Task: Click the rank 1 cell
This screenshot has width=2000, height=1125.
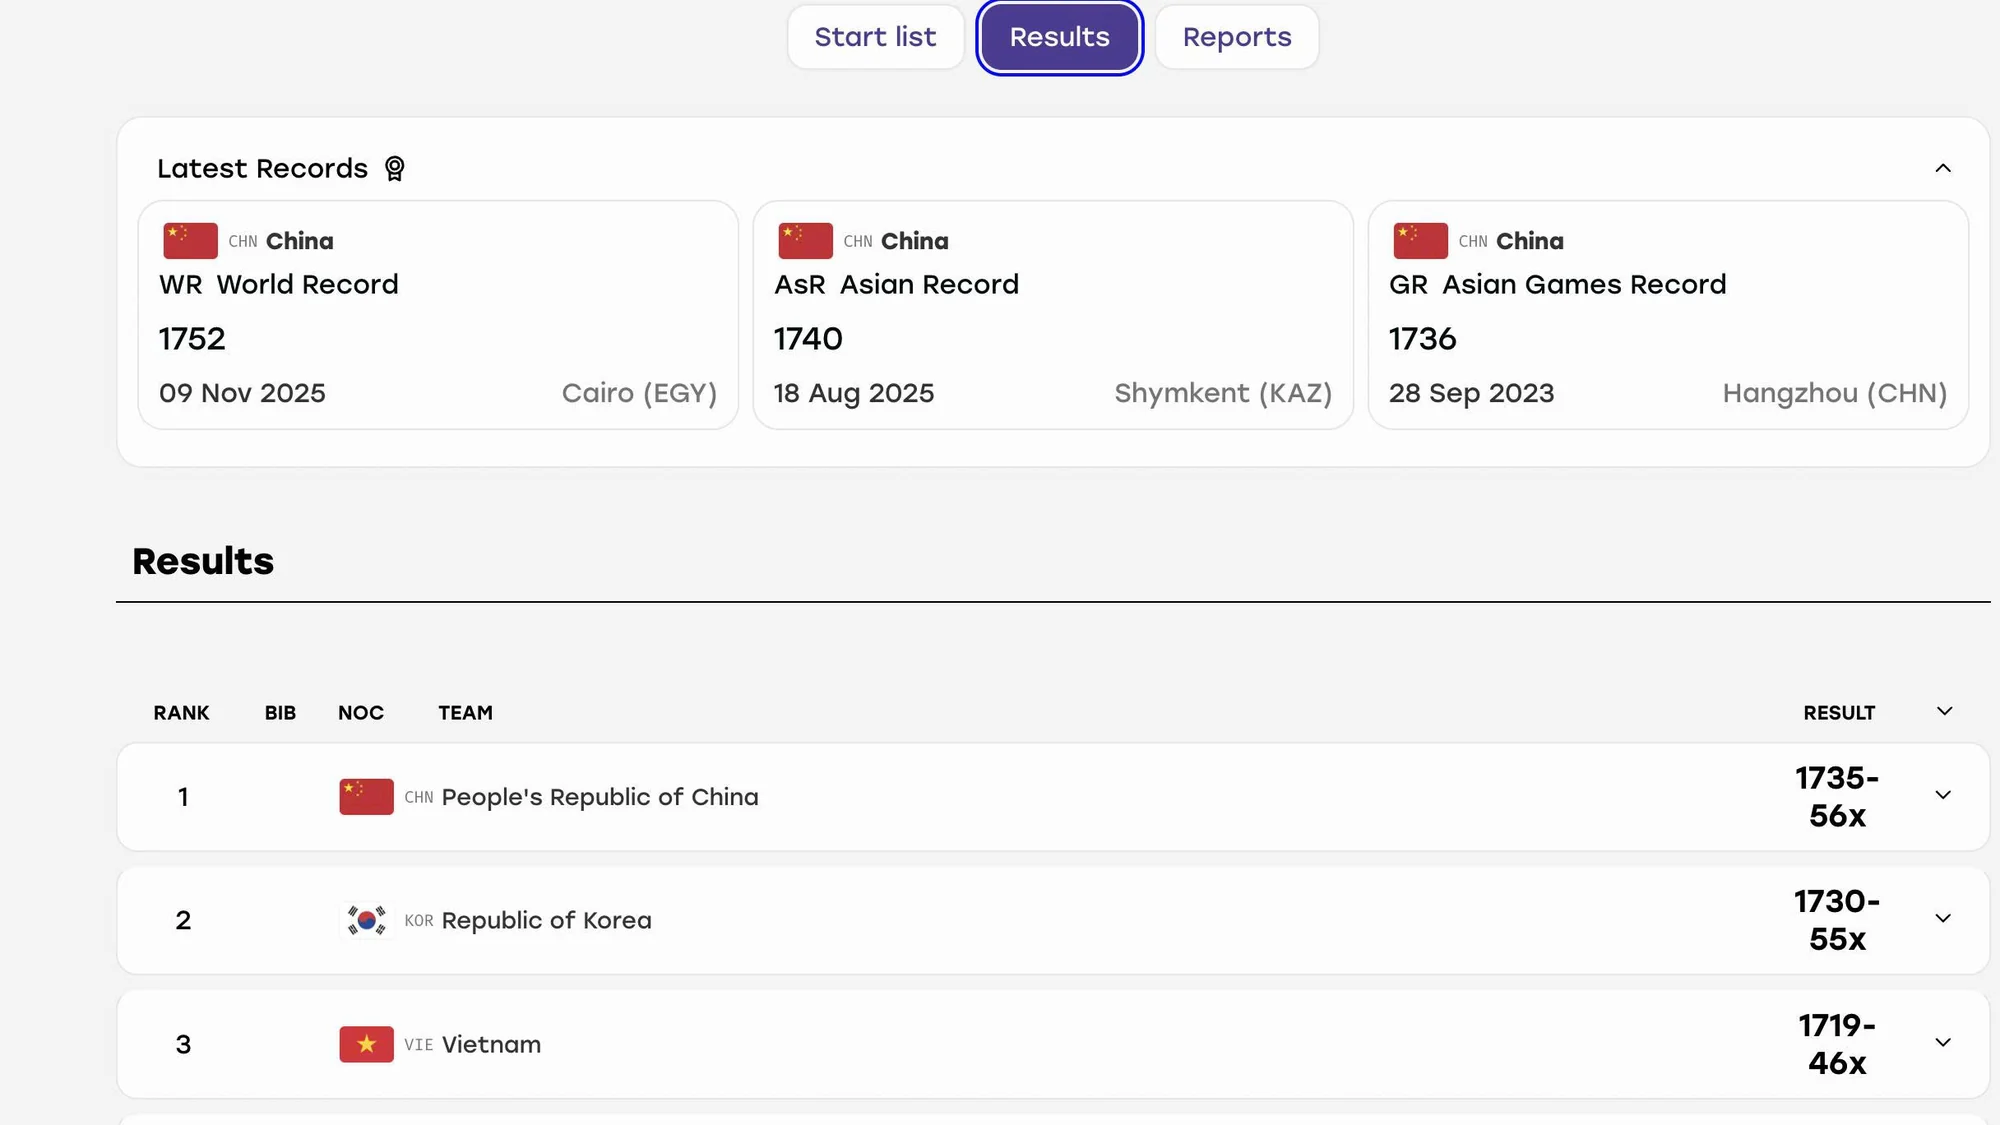Action: point(183,797)
